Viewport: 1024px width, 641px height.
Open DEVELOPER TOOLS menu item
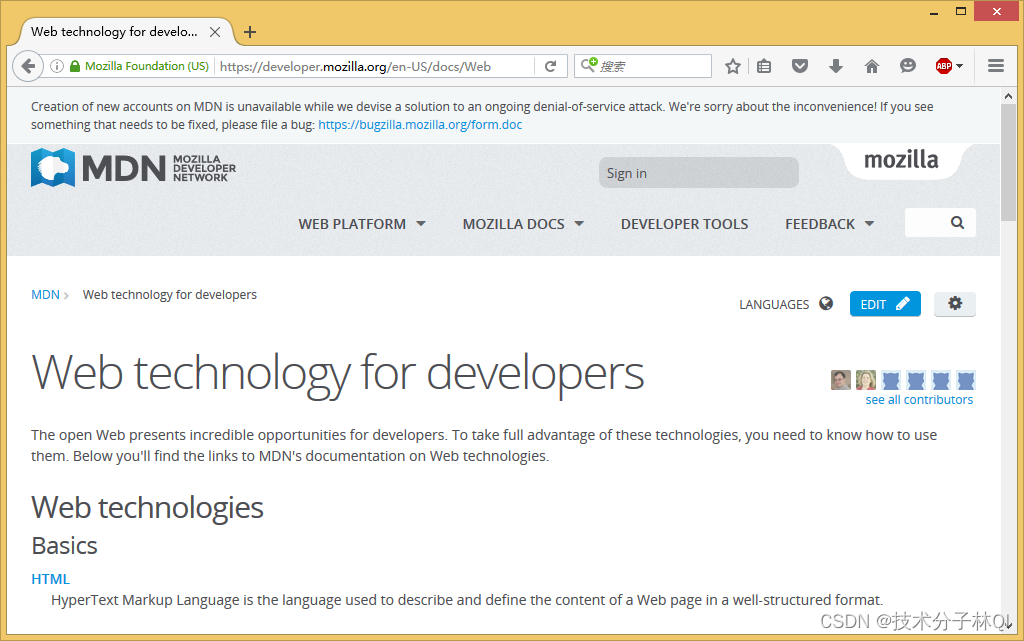click(x=684, y=224)
